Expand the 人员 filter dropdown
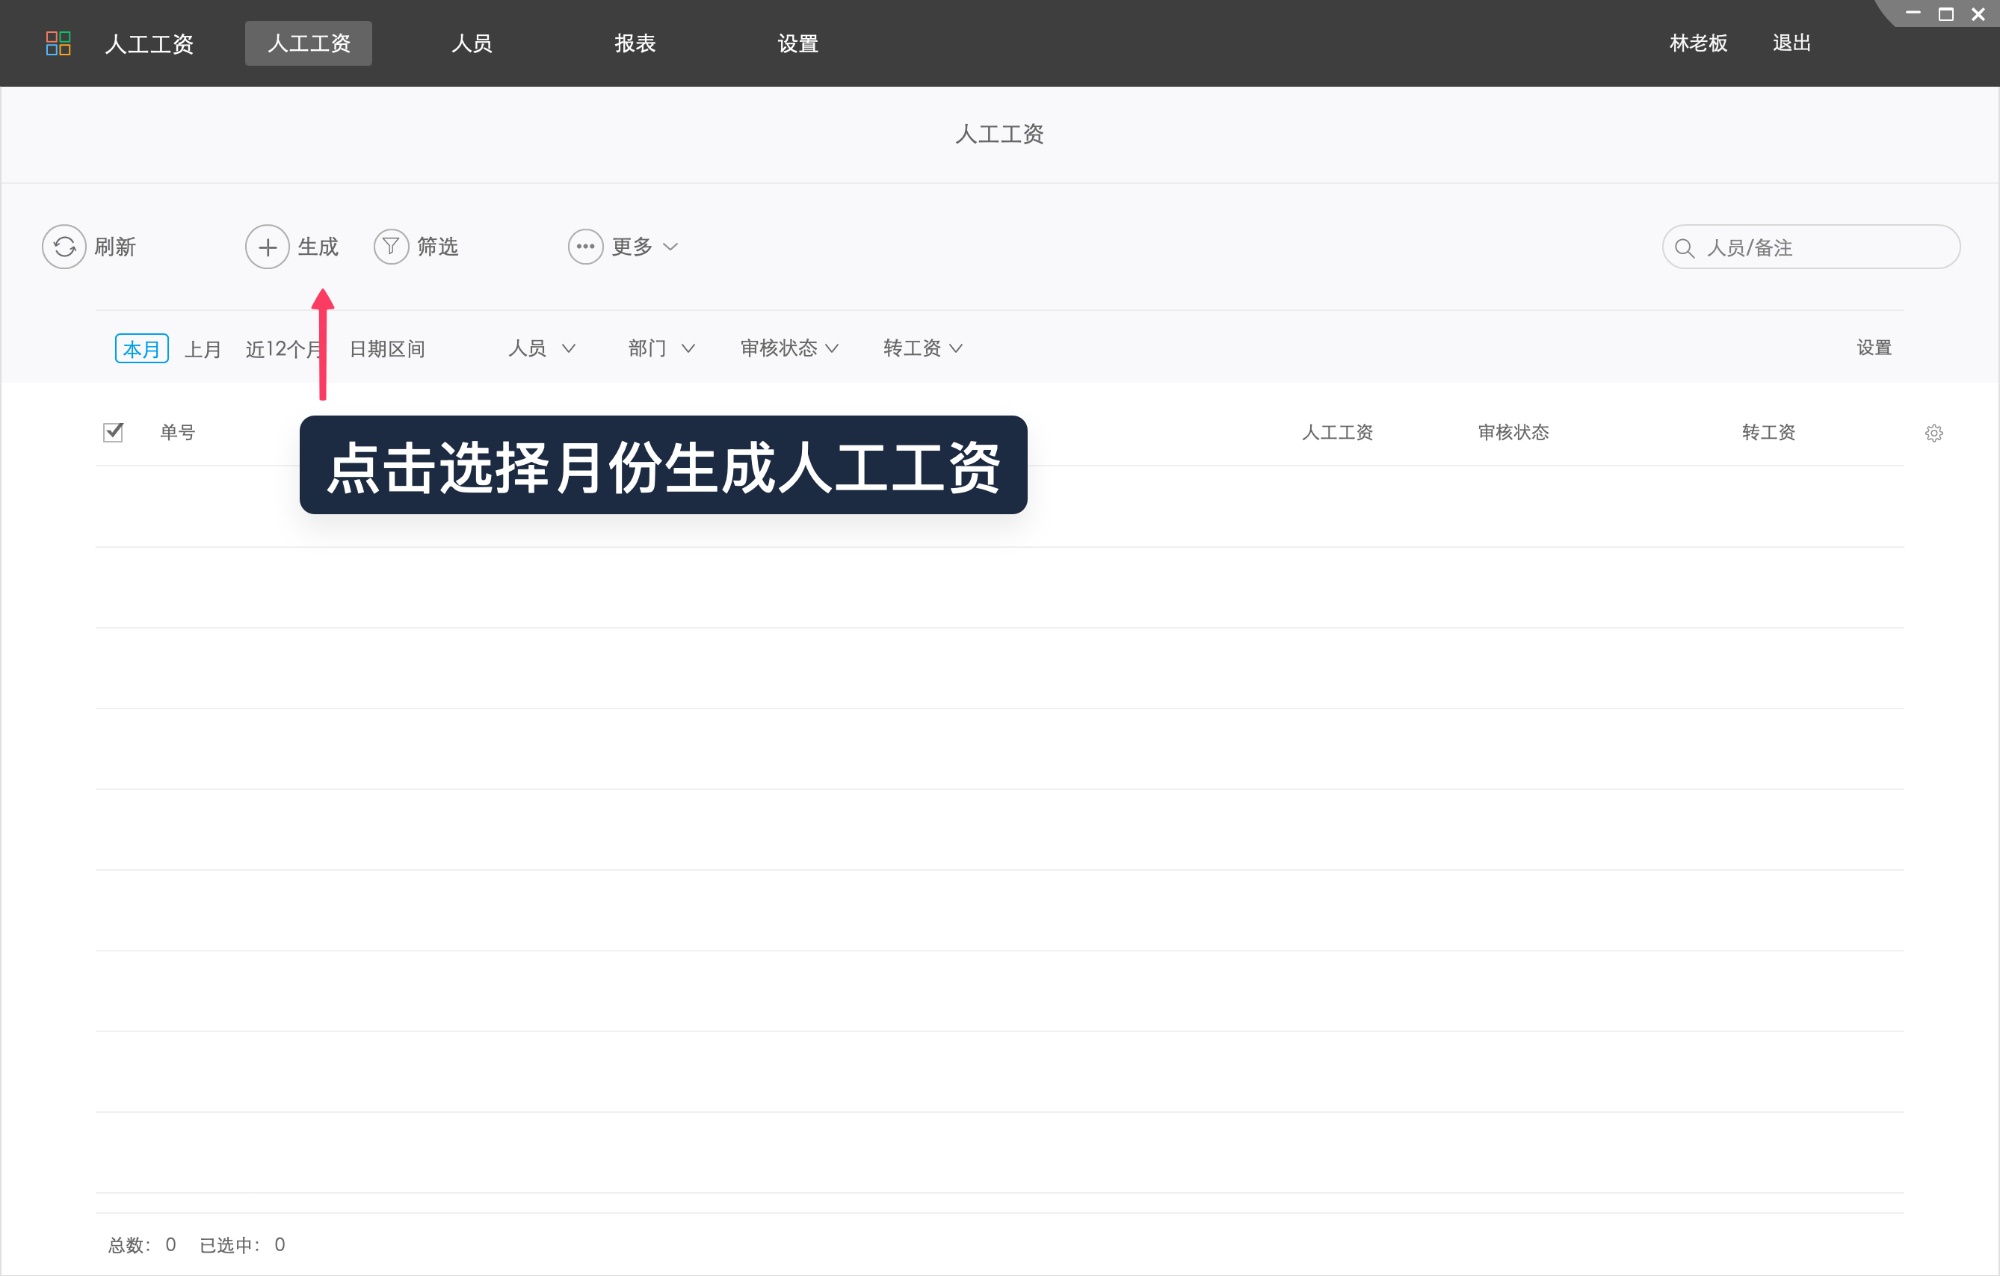The image size is (2000, 1276). [x=540, y=348]
